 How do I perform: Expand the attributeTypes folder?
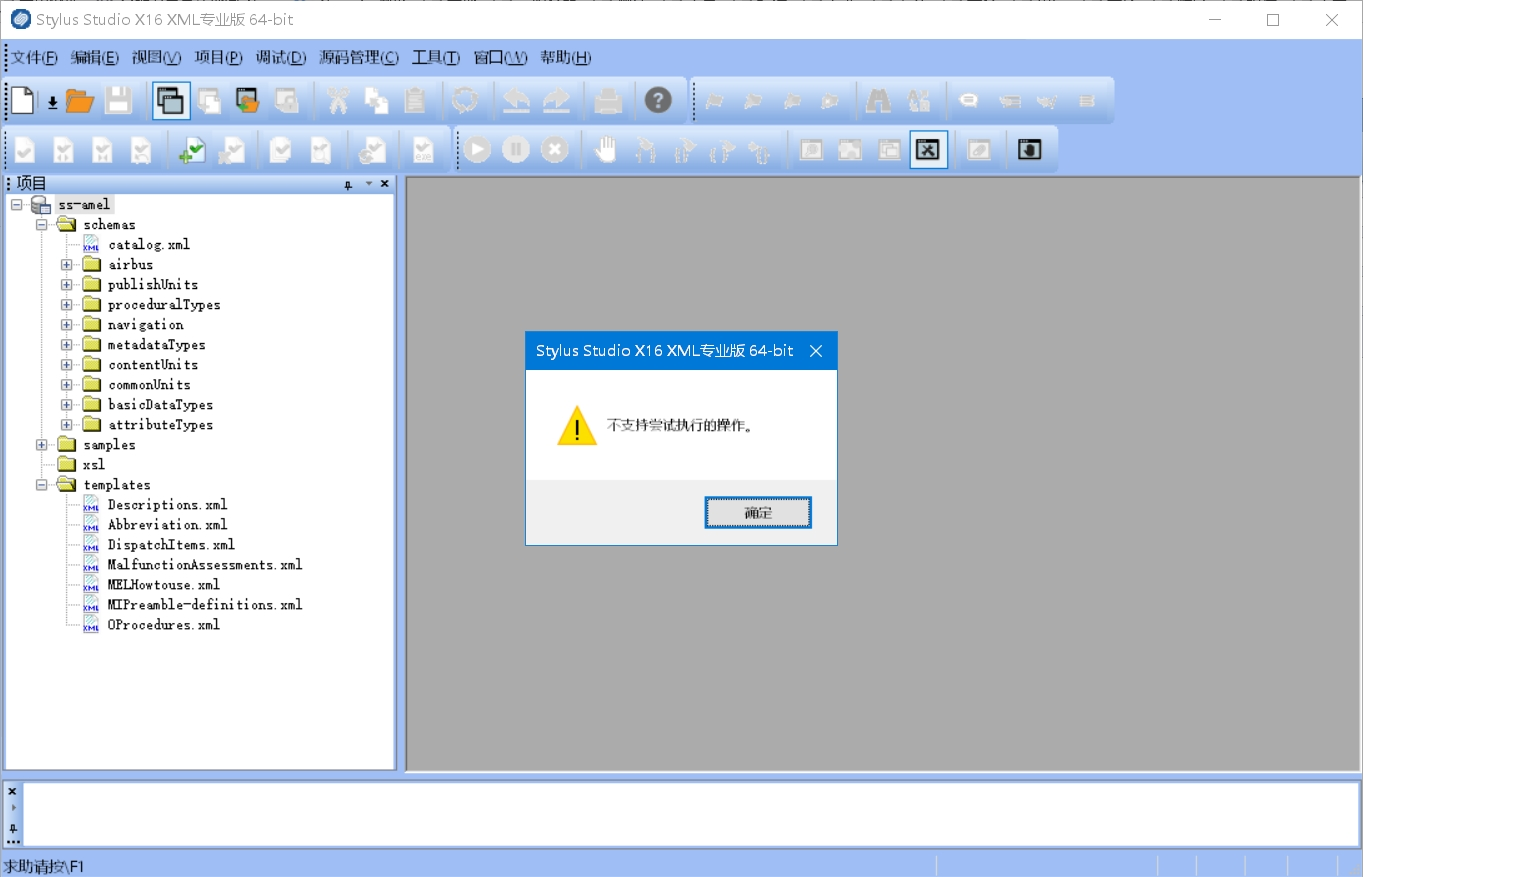[67, 424]
